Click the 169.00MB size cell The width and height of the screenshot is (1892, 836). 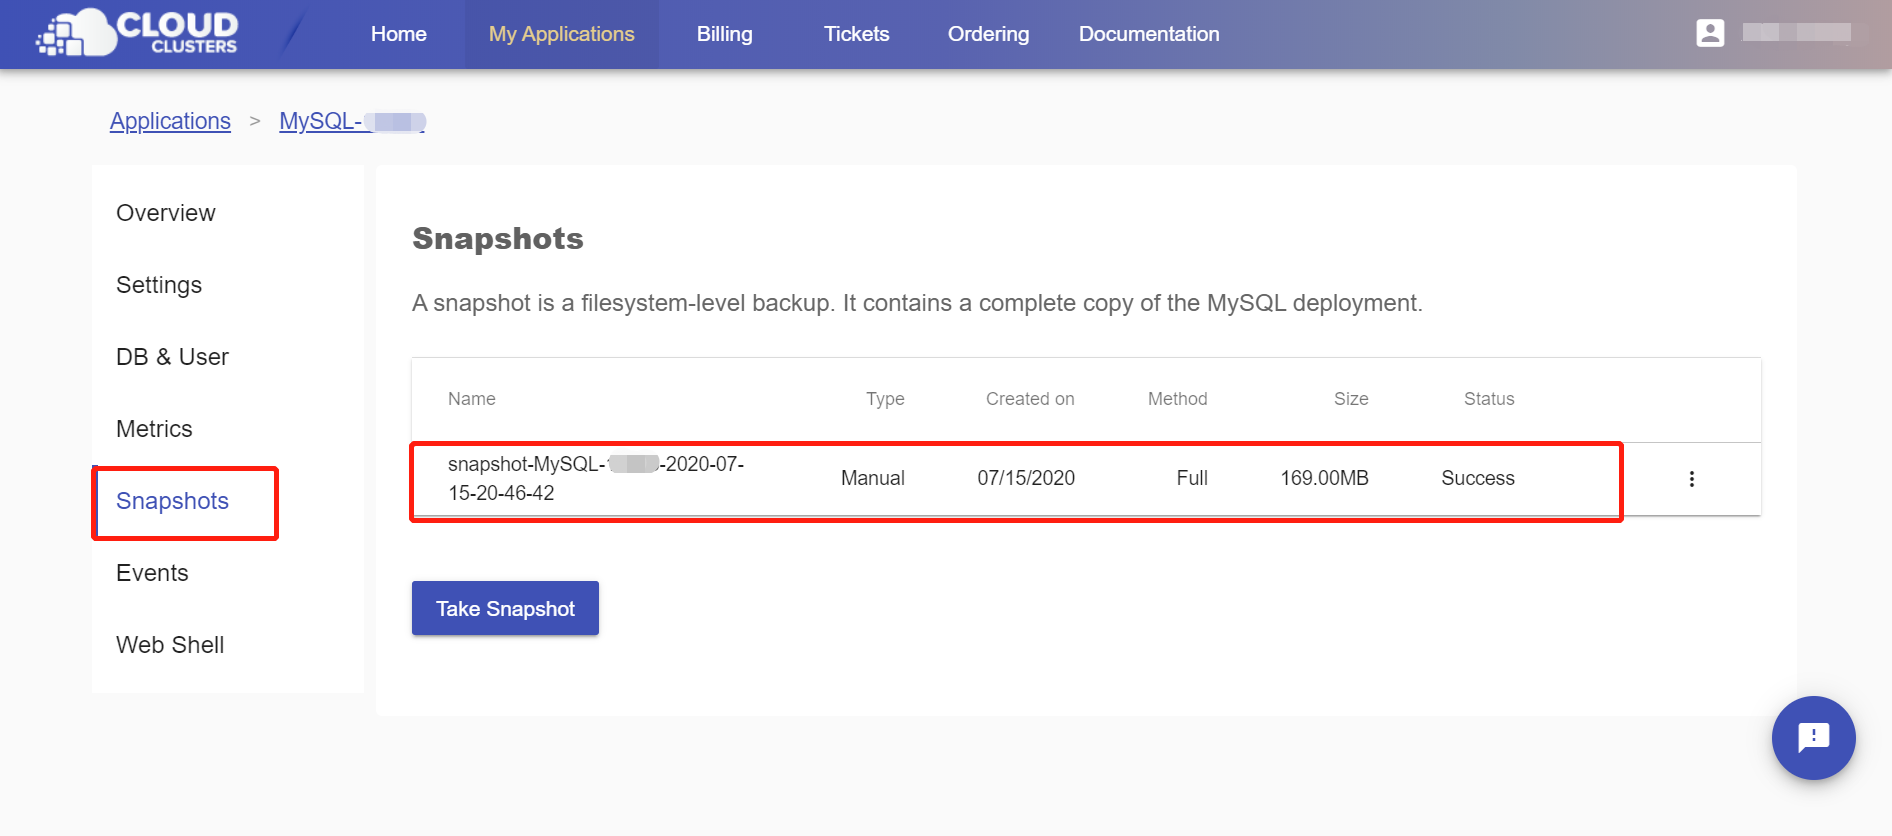[x=1324, y=478]
